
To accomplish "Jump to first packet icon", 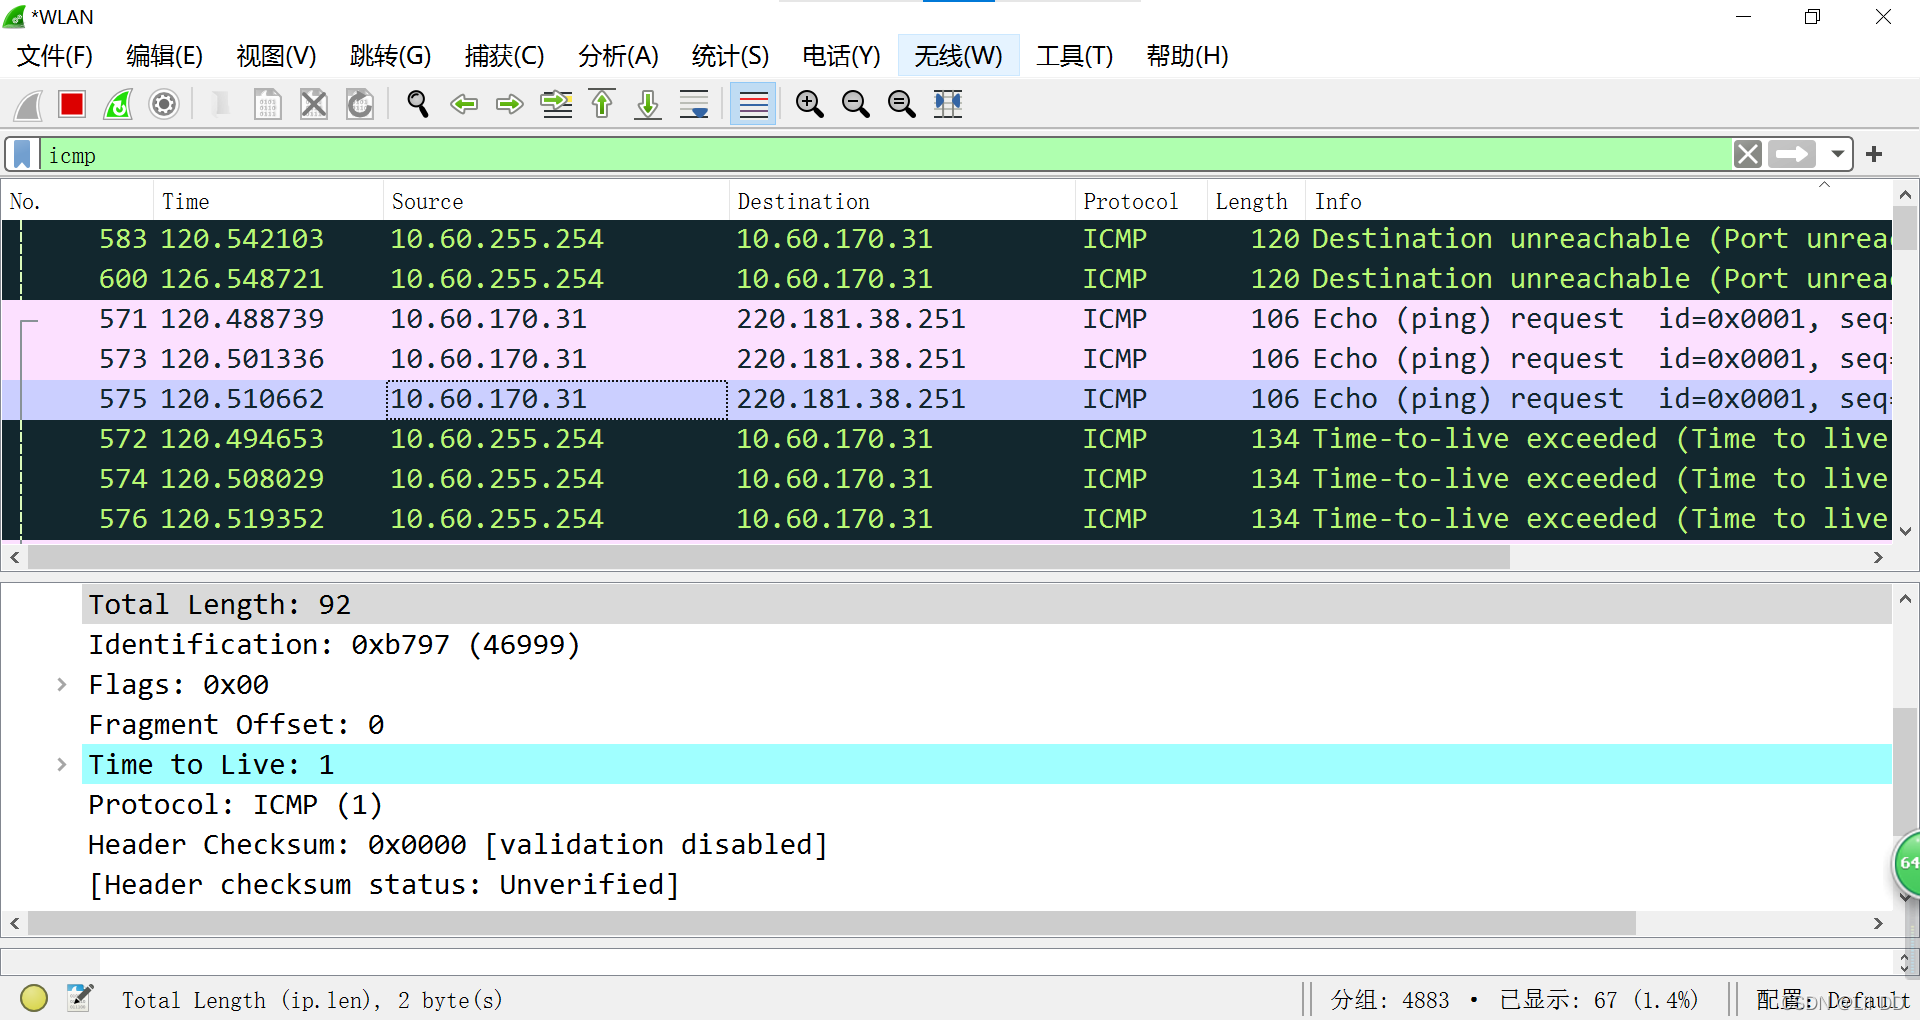I will (602, 104).
